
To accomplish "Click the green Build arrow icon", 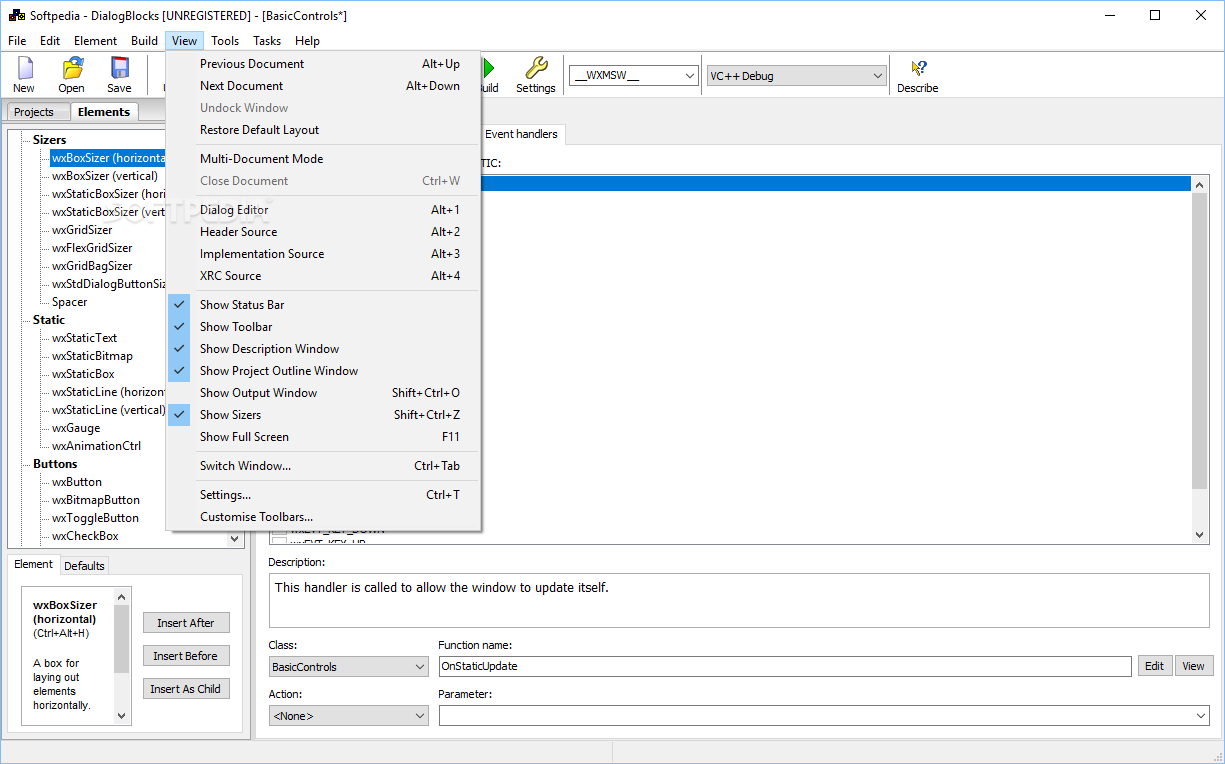I will click(489, 68).
